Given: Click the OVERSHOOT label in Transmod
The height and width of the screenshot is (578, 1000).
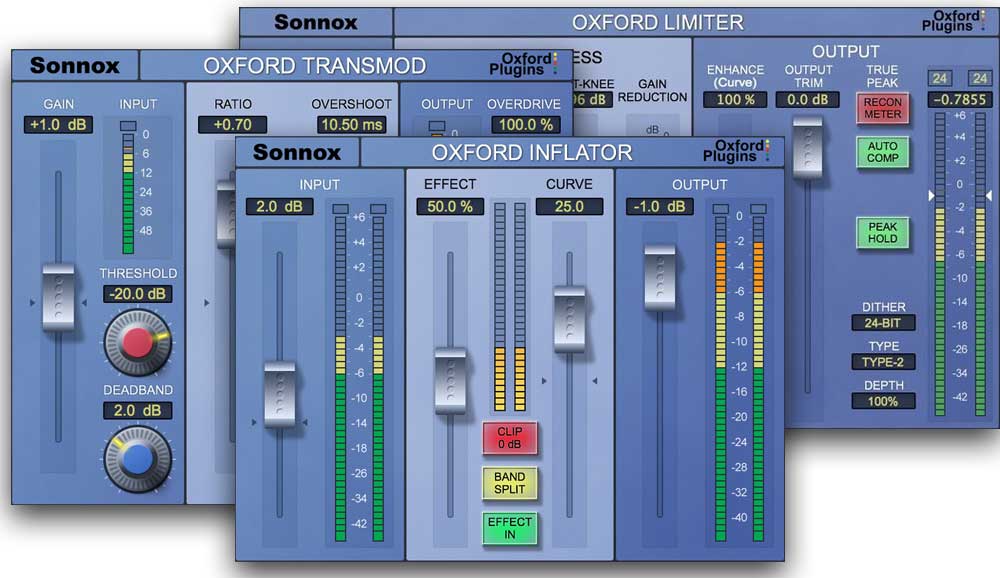Looking at the screenshot, I should click(351, 104).
